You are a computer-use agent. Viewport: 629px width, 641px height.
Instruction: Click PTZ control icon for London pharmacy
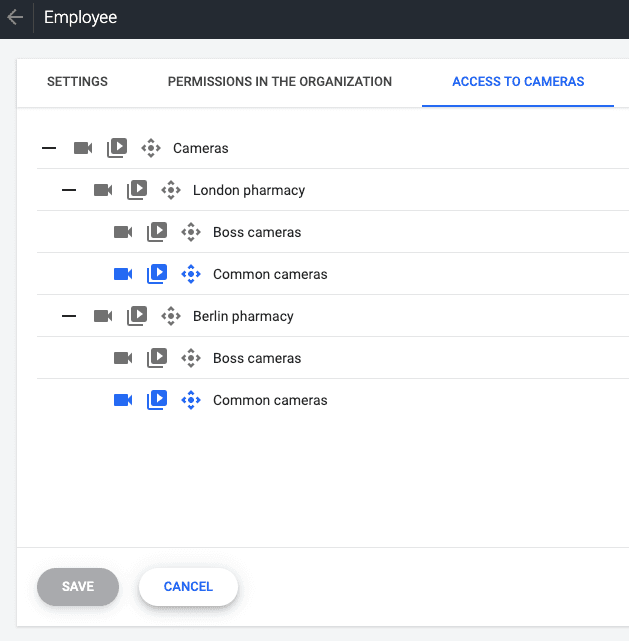point(171,190)
